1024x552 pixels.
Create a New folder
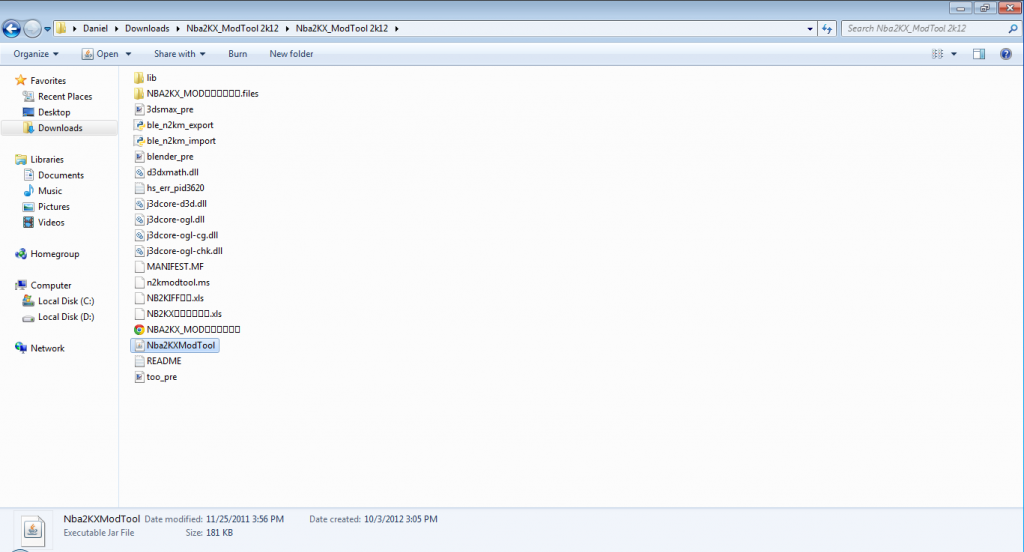(291, 54)
